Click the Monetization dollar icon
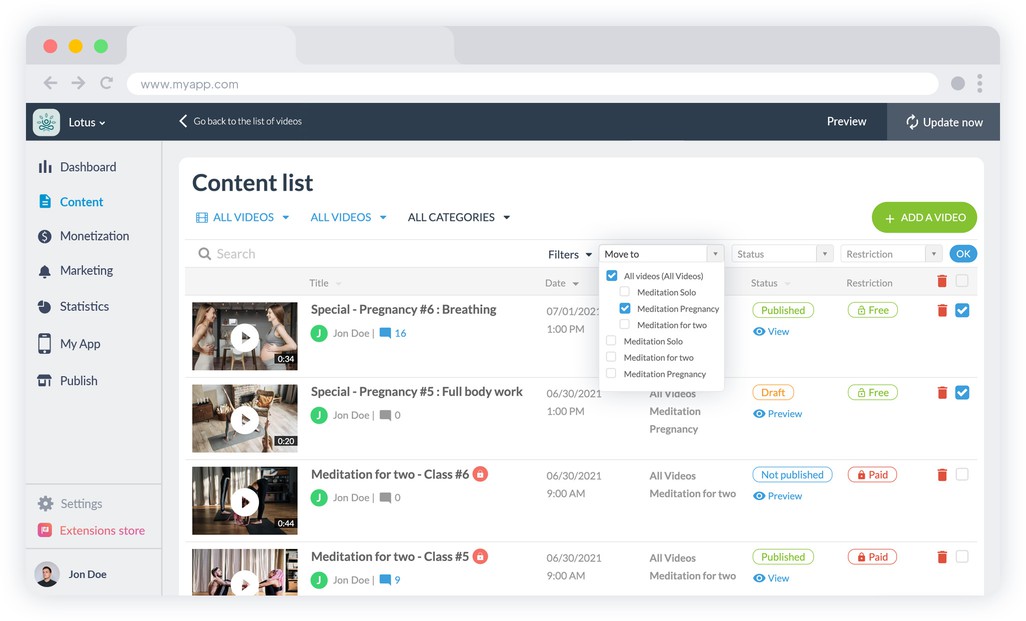Screen dimensions: 1026x621 [45, 237]
